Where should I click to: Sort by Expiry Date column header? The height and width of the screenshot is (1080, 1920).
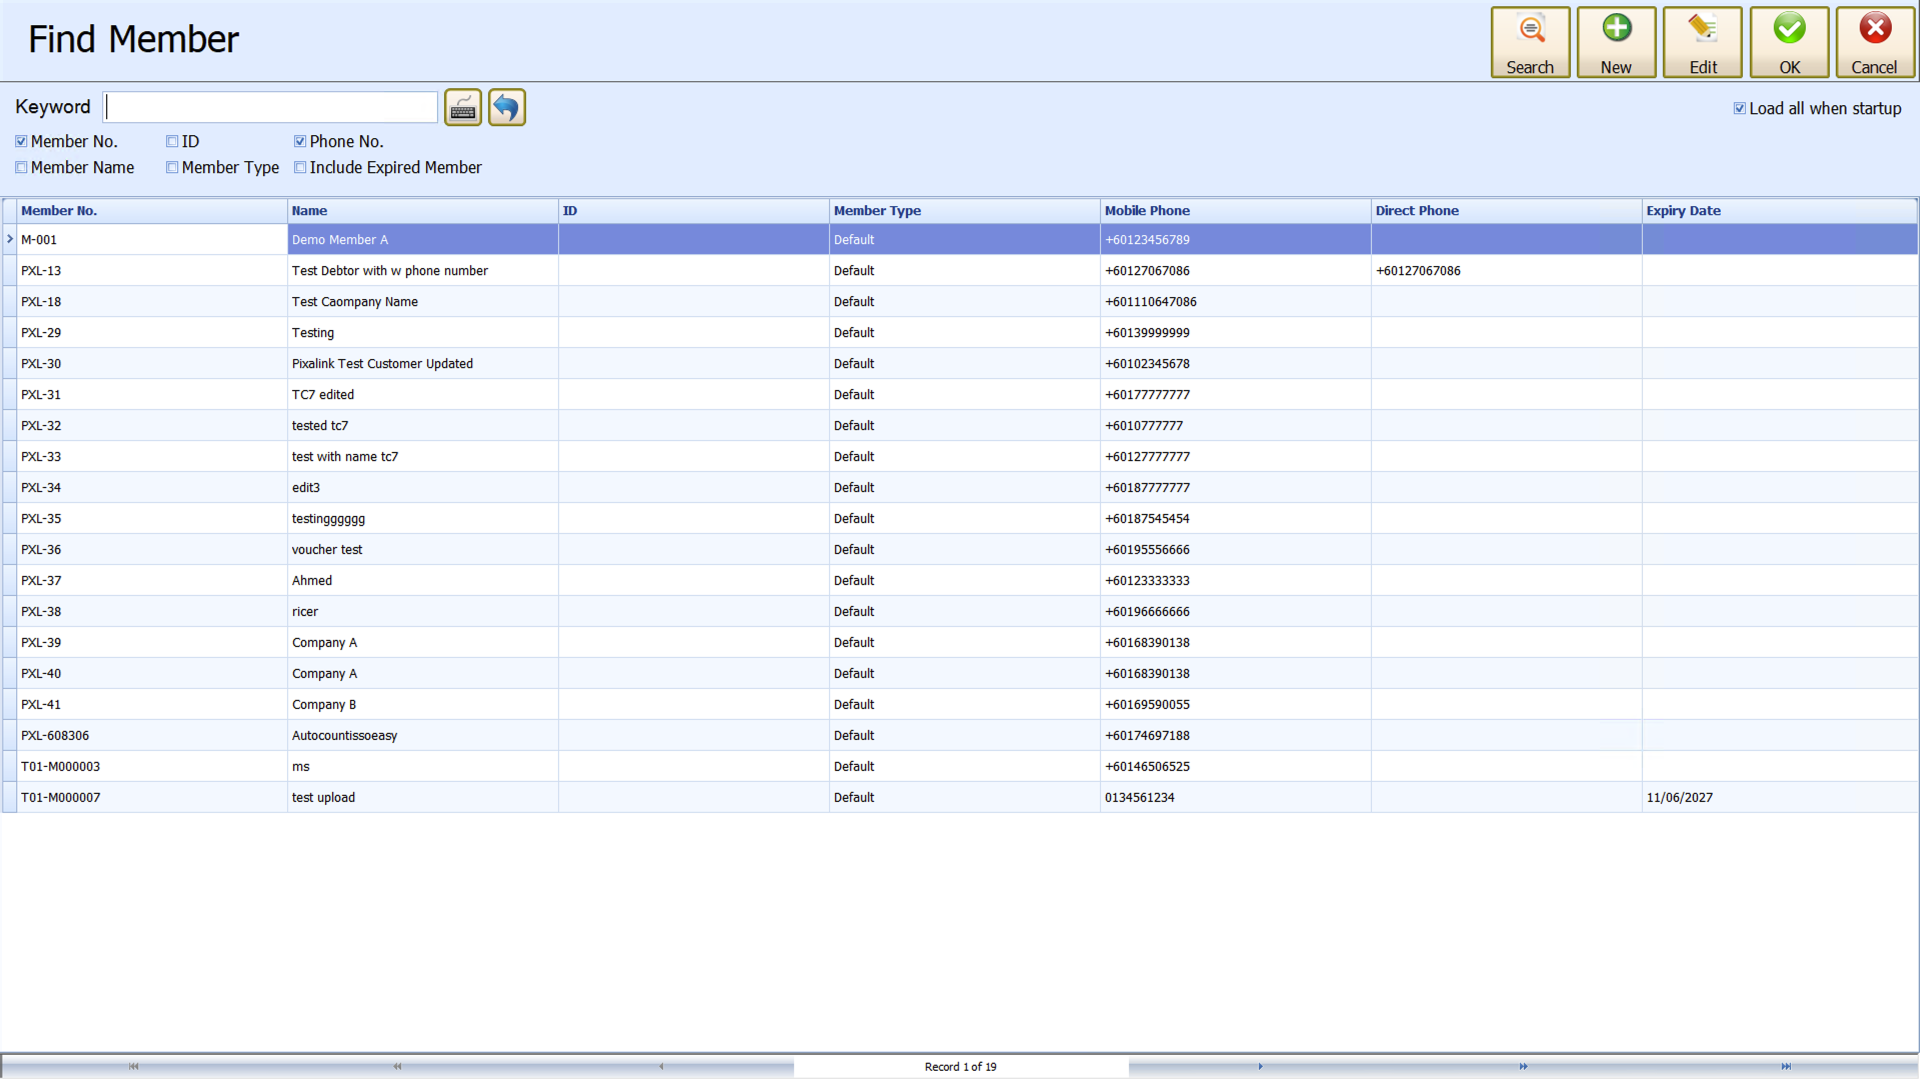tap(1780, 211)
